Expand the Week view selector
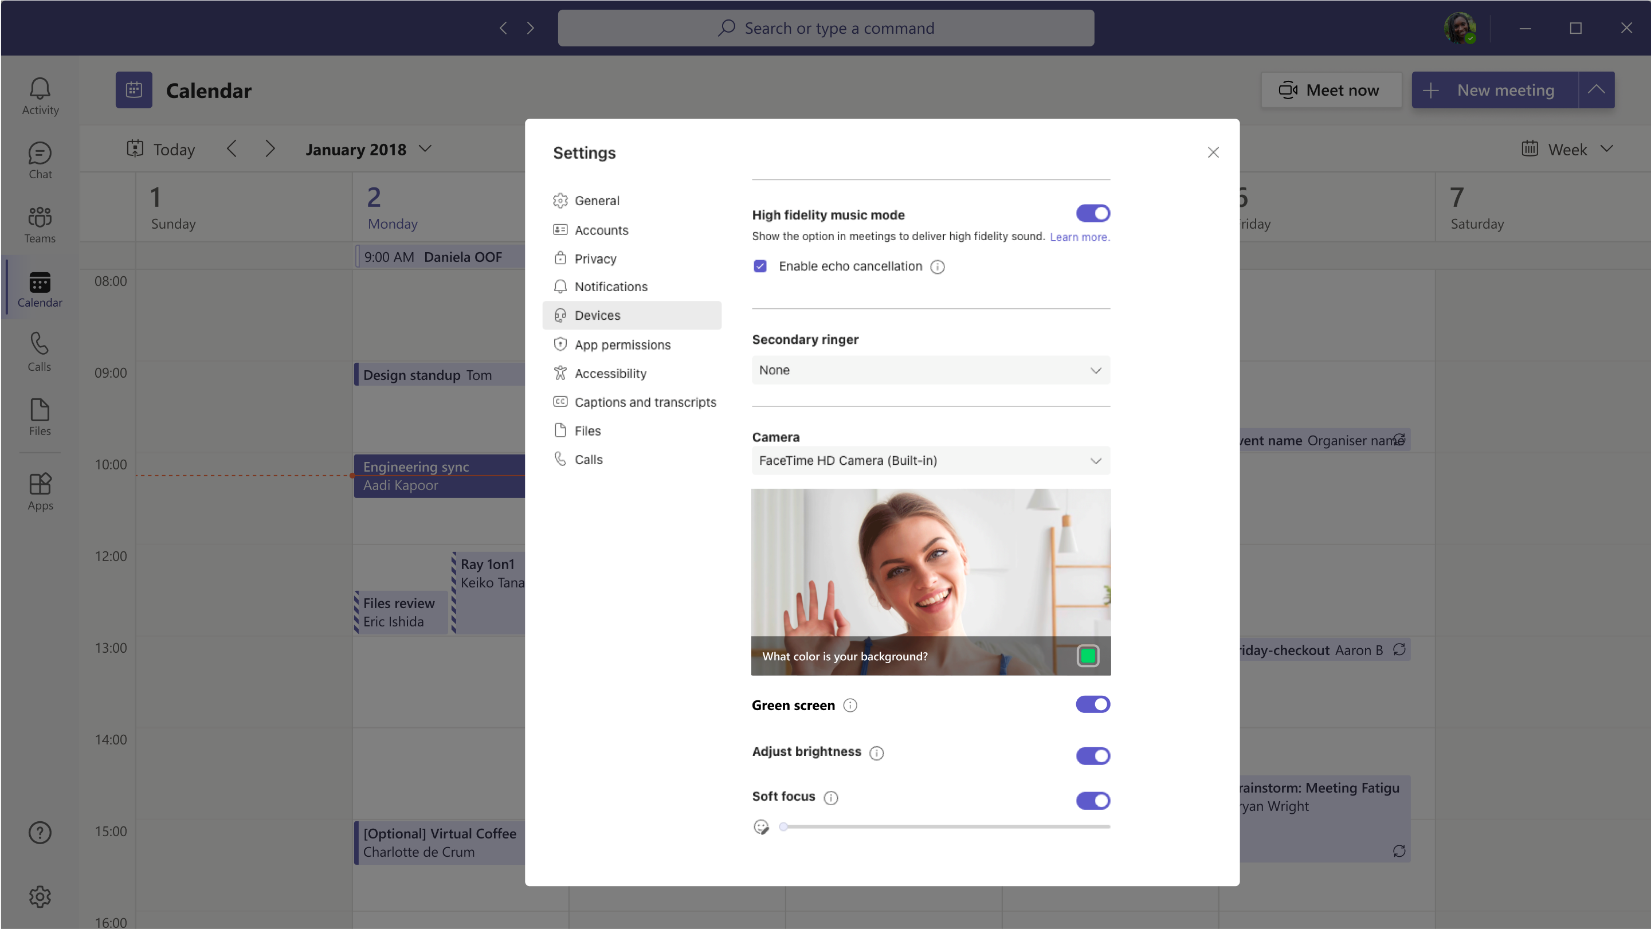This screenshot has width=1651, height=929. pos(1566,148)
